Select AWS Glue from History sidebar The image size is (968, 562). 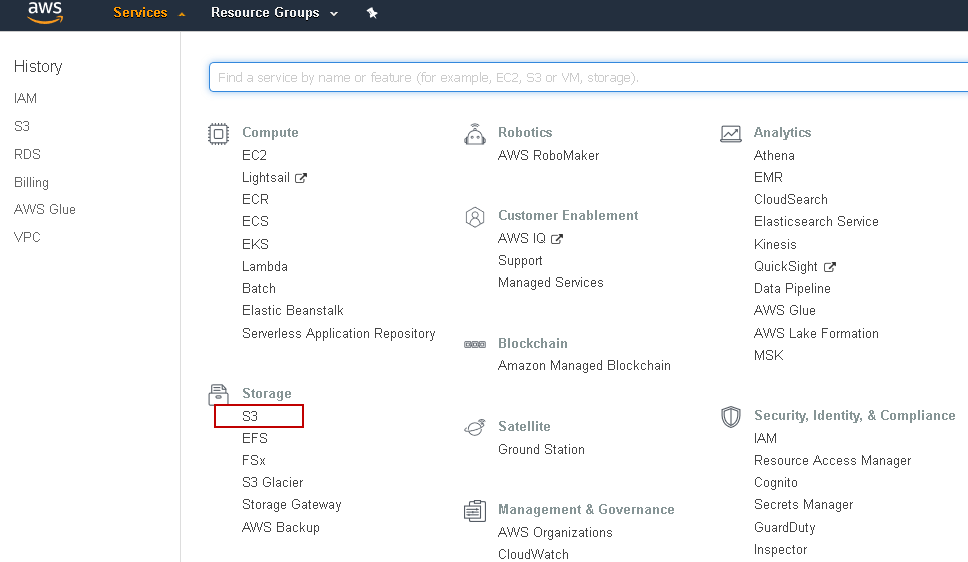[x=44, y=209]
